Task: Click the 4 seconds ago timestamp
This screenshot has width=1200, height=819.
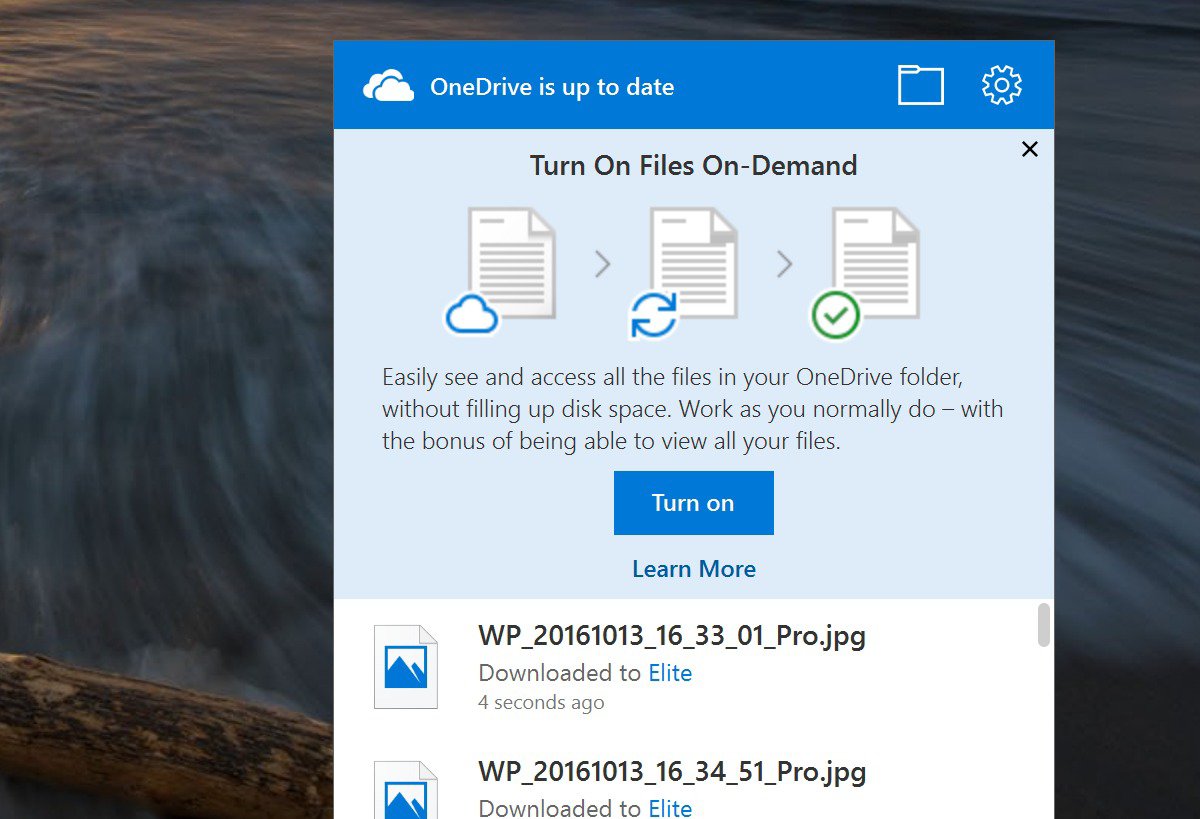Action: (x=541, y=702)
